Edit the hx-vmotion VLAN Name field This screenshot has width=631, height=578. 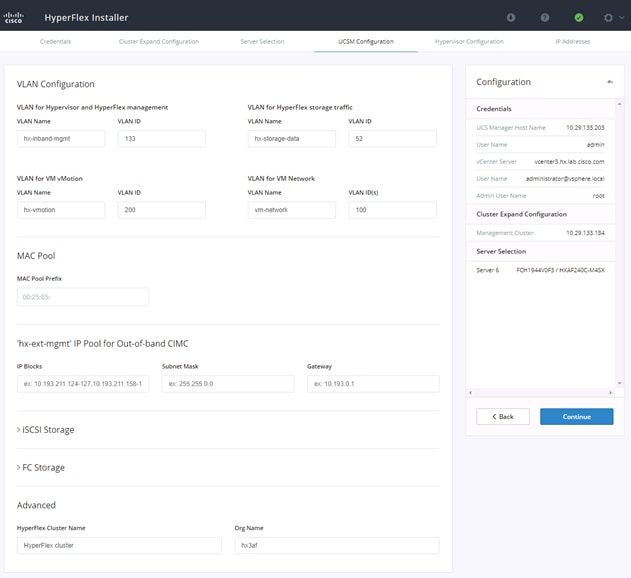click(x=61, y=210)
